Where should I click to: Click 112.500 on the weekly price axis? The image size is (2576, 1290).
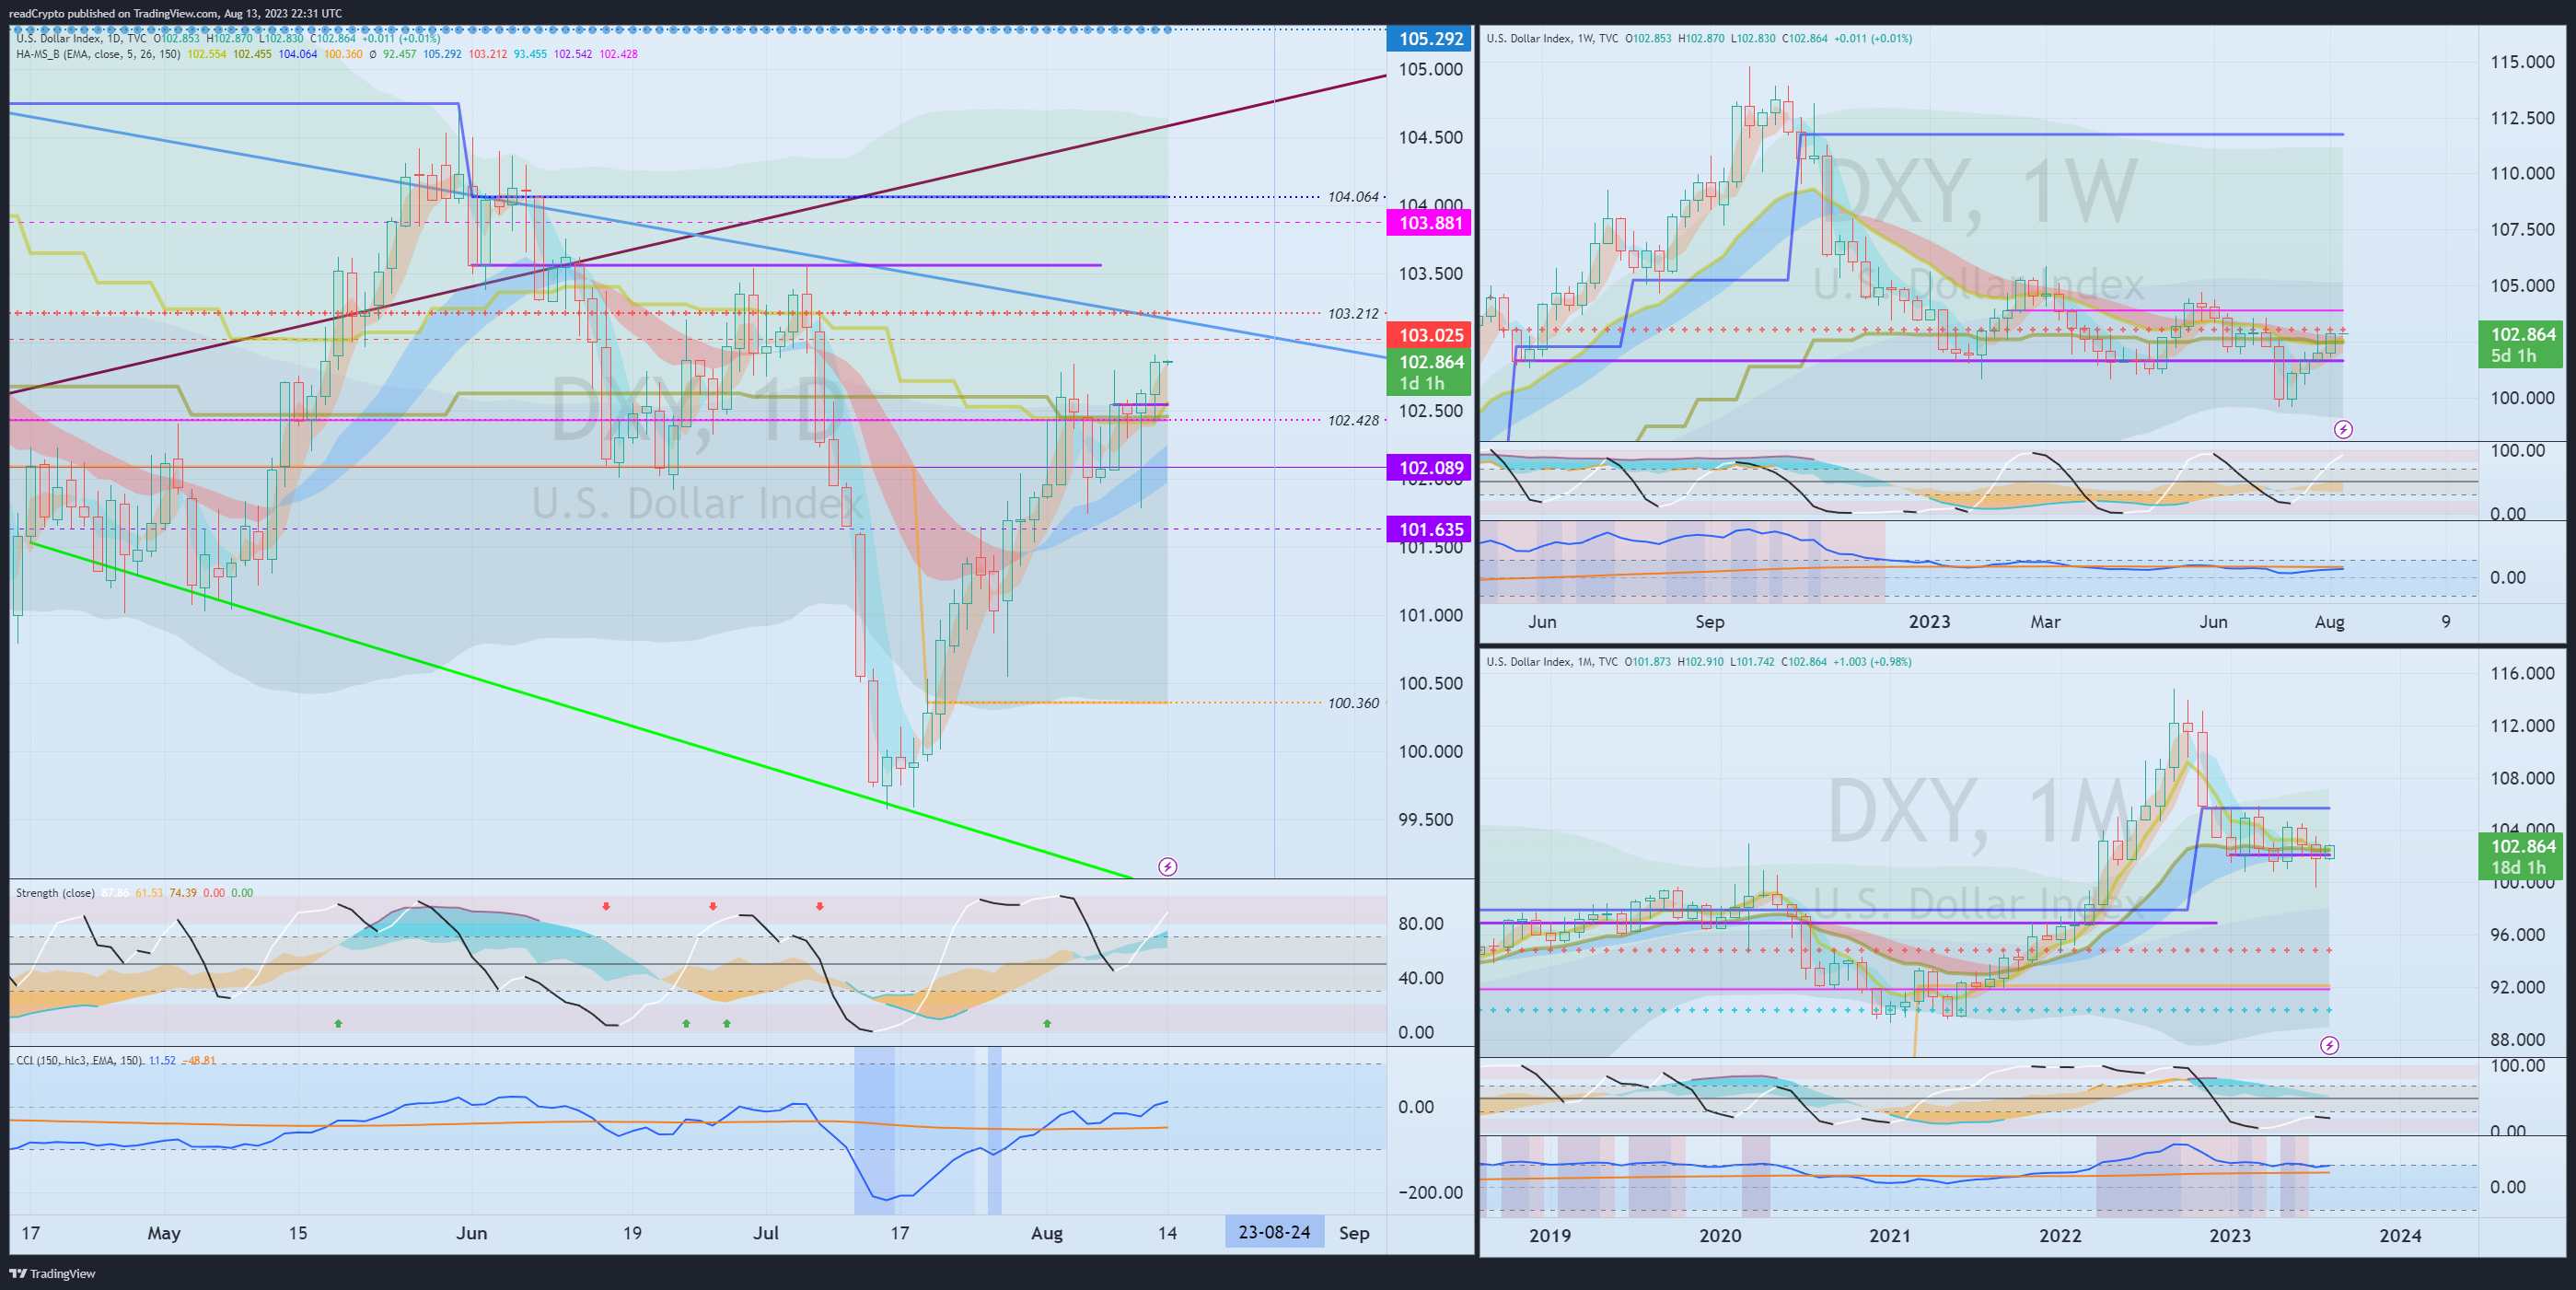(x=2522, y=118)
